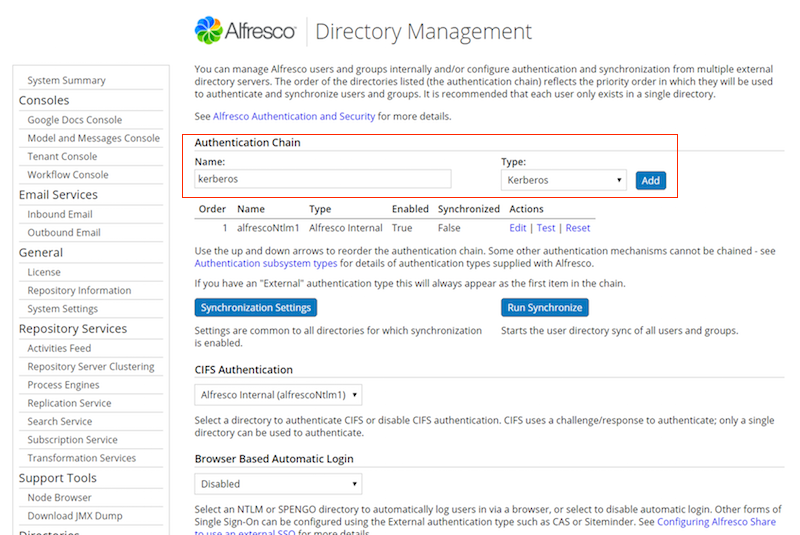Screen dimensions: 800x535
Task: Click the Enabled value True
Action: point(402,228)
